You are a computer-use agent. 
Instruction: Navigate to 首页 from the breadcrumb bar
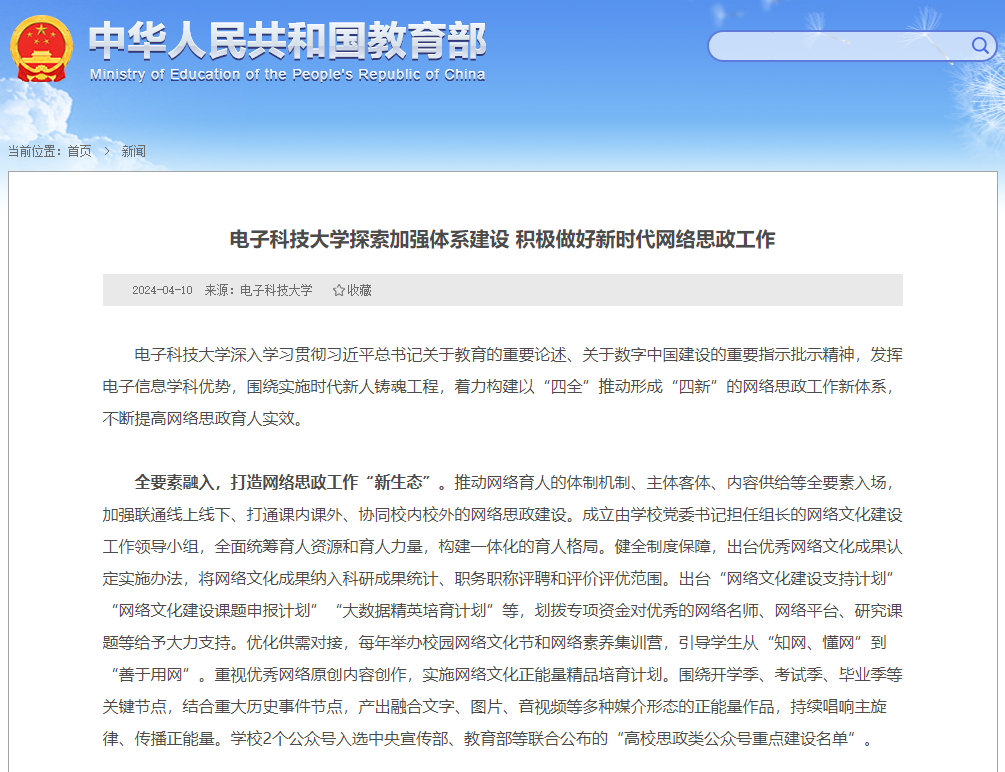point(78,150)
